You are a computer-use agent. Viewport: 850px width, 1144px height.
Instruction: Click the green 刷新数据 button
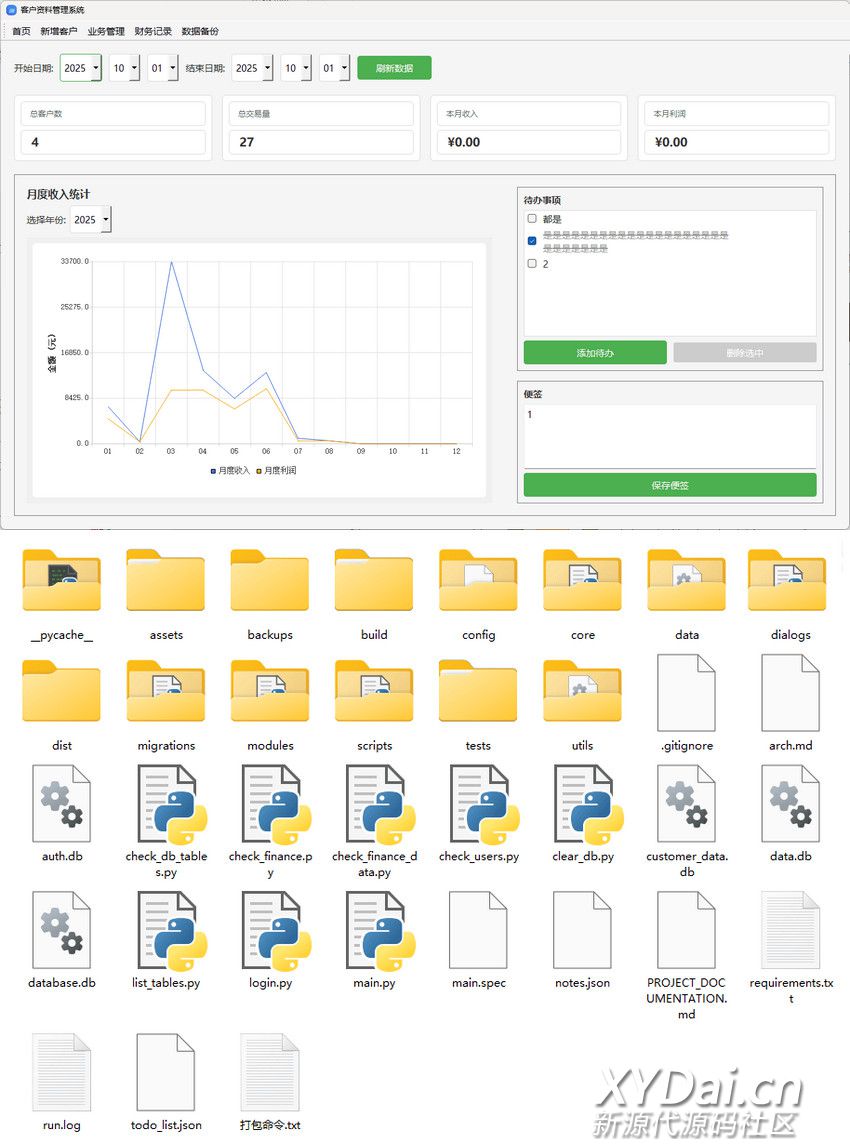click(394, 68)
